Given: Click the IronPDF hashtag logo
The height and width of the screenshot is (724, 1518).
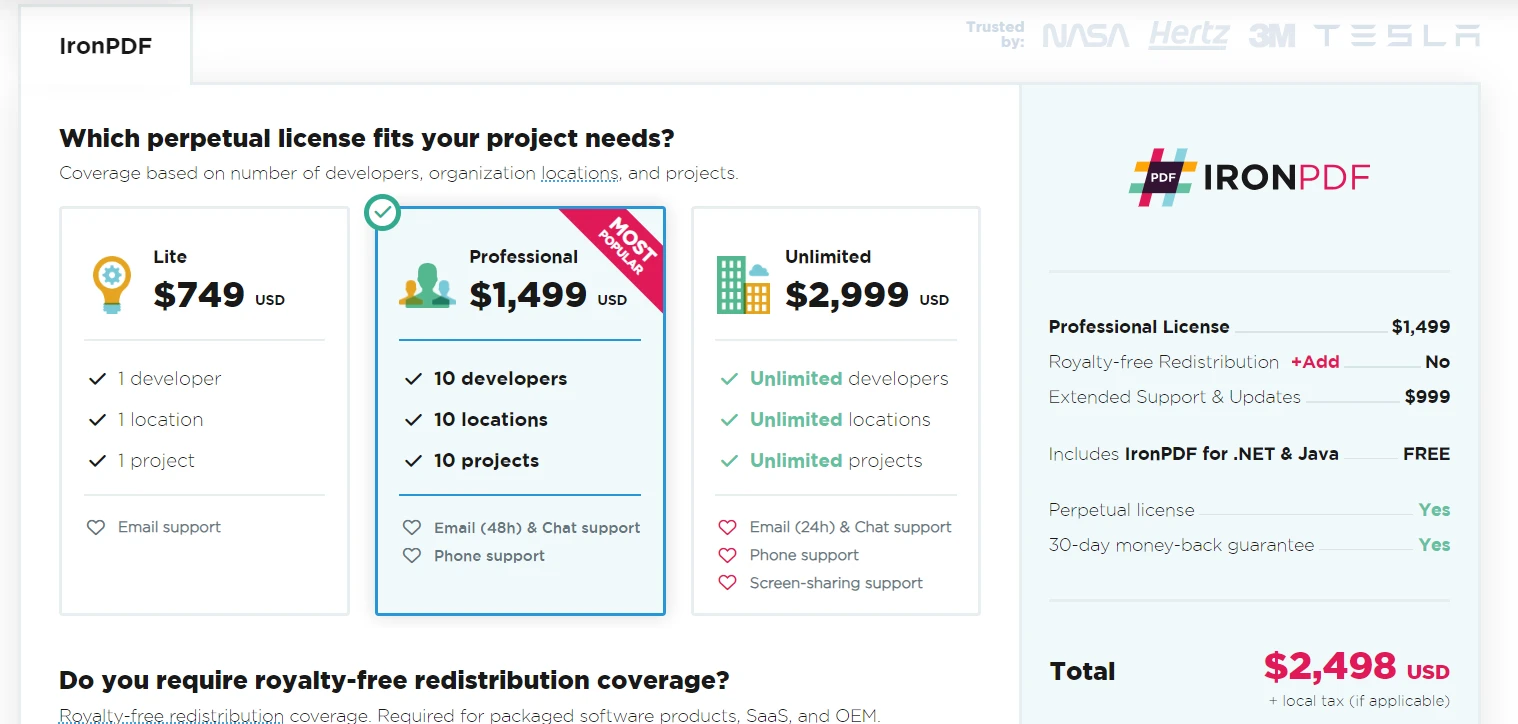Looking at the screenshot, I should [x=1163, y=177].
